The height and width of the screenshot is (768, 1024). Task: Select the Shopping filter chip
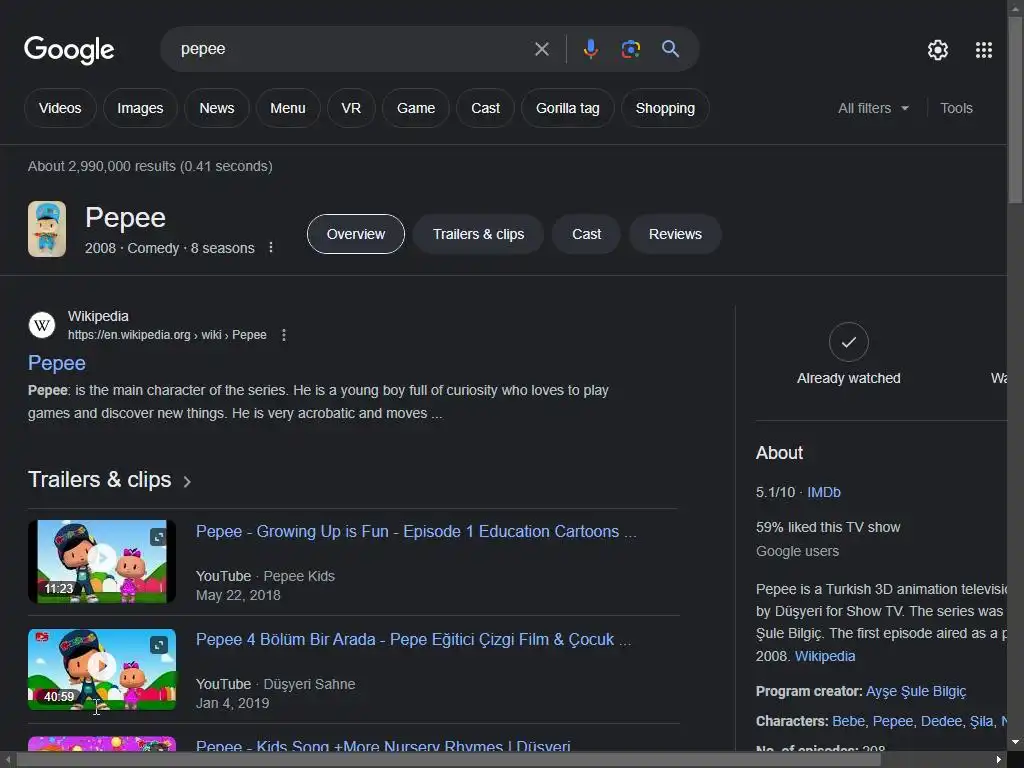(665, 108)
